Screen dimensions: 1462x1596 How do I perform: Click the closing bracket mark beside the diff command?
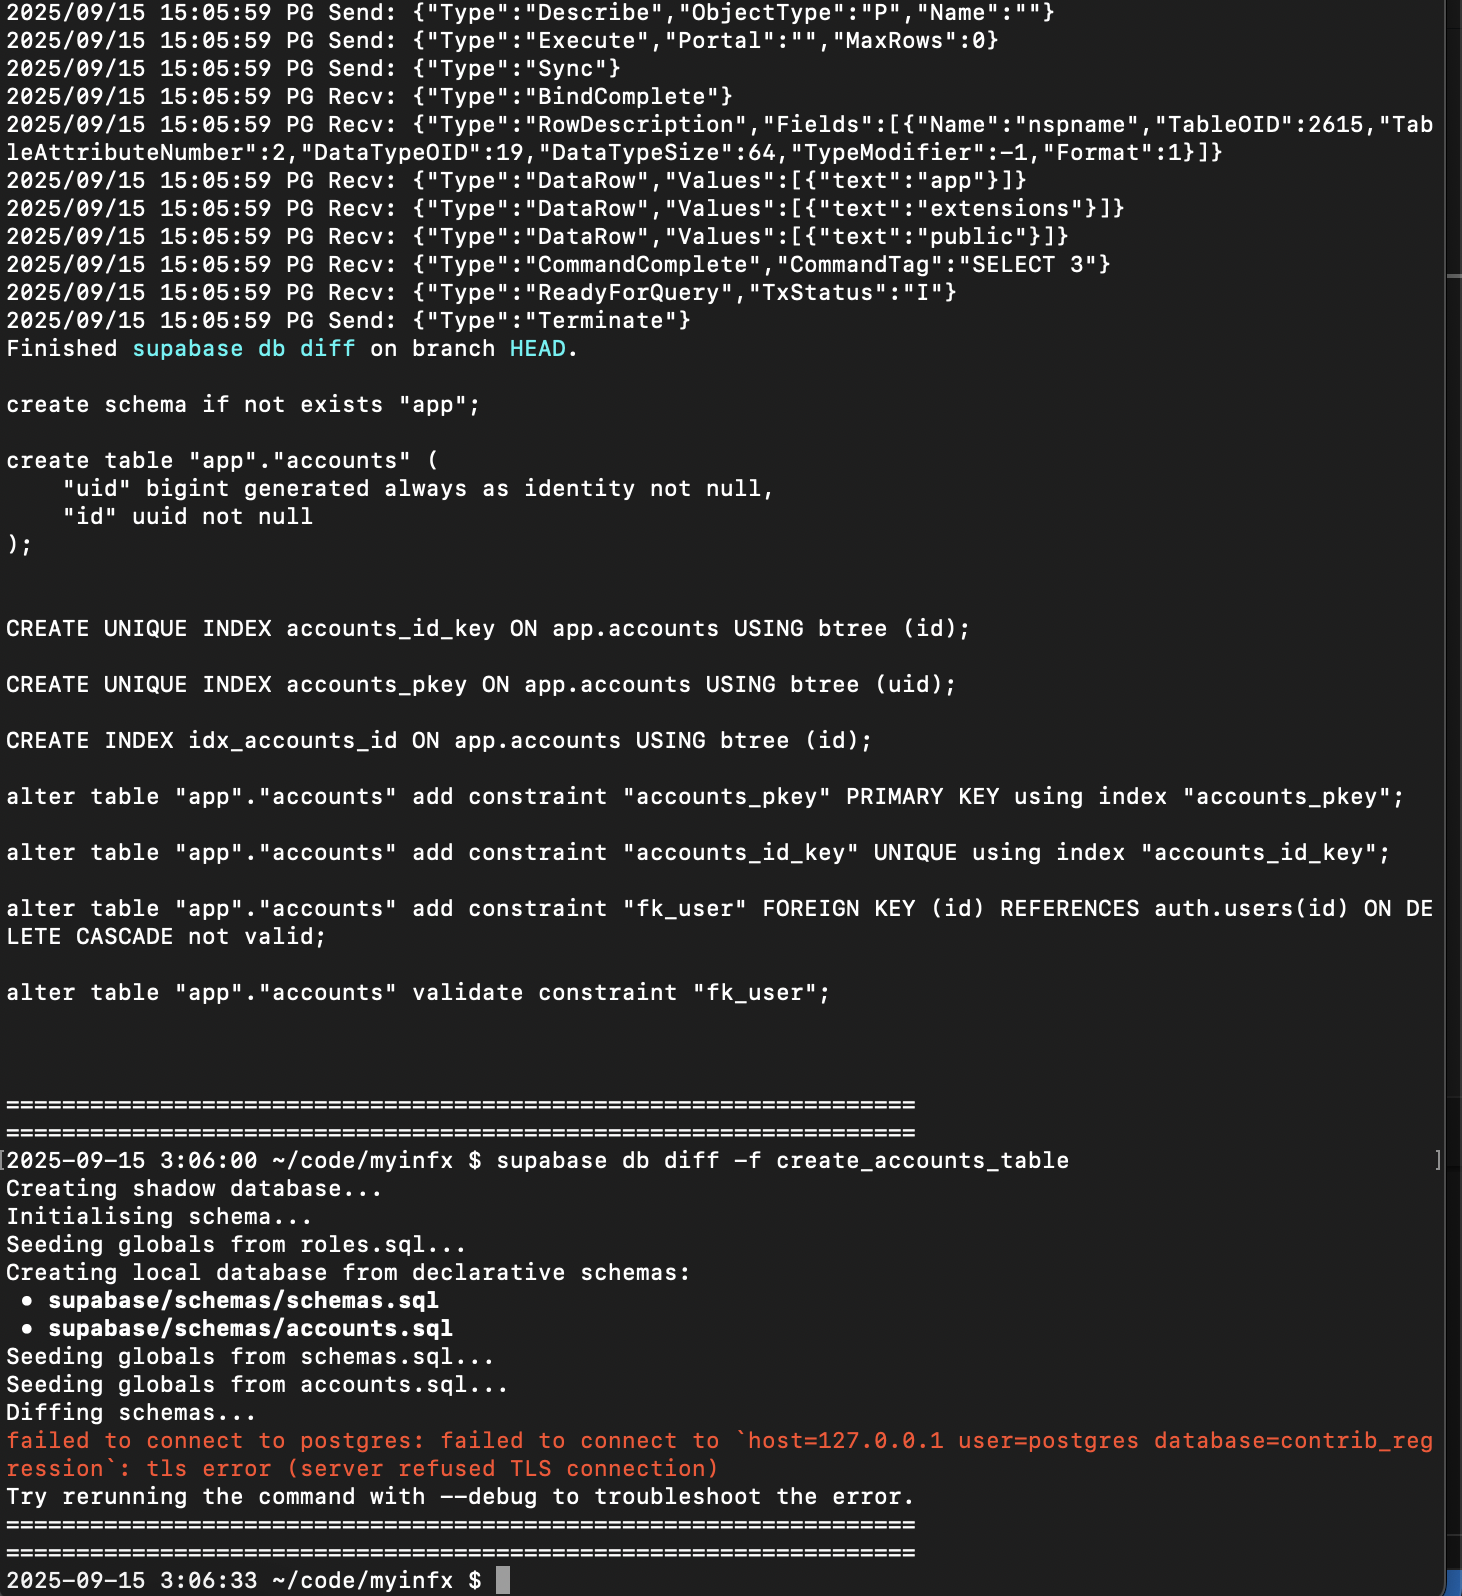[x=1438, y=1160]
